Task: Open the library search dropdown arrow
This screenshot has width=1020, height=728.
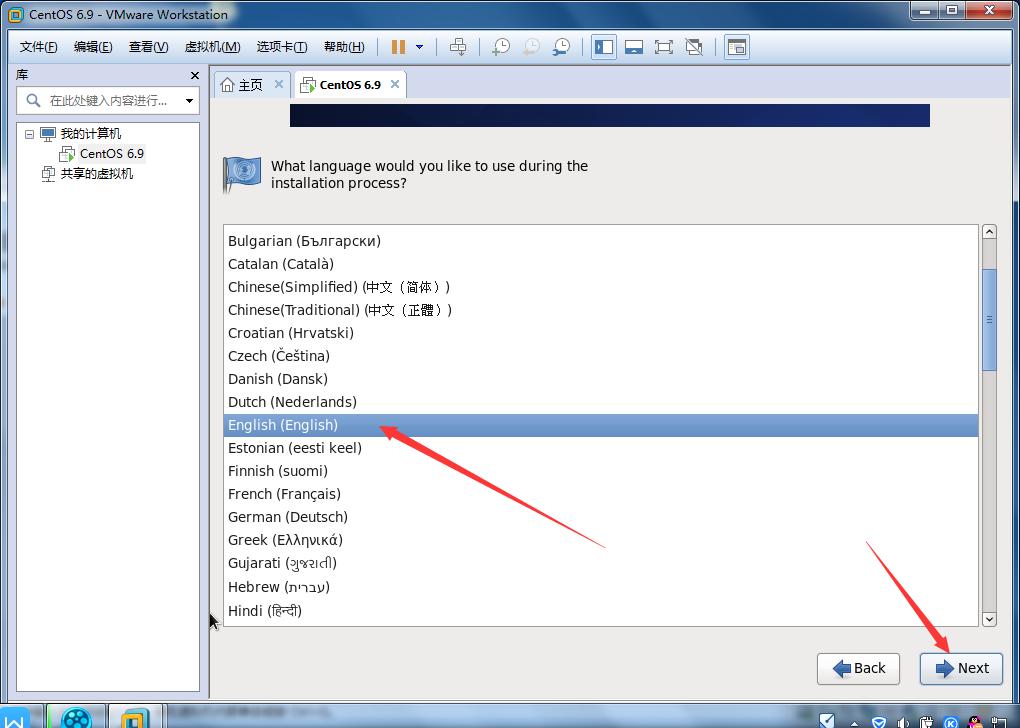Action: point(189,101)
